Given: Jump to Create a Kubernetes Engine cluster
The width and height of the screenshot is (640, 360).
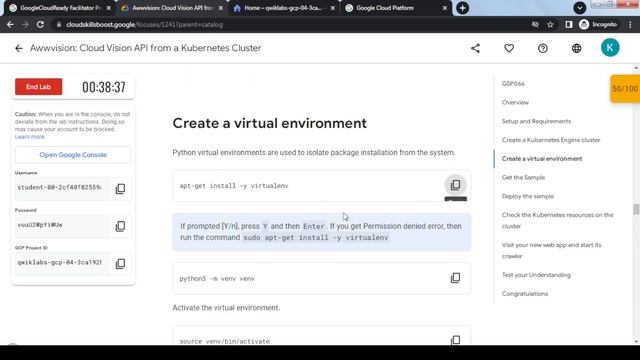Looking at the screenshot, I should click(551, 140).
